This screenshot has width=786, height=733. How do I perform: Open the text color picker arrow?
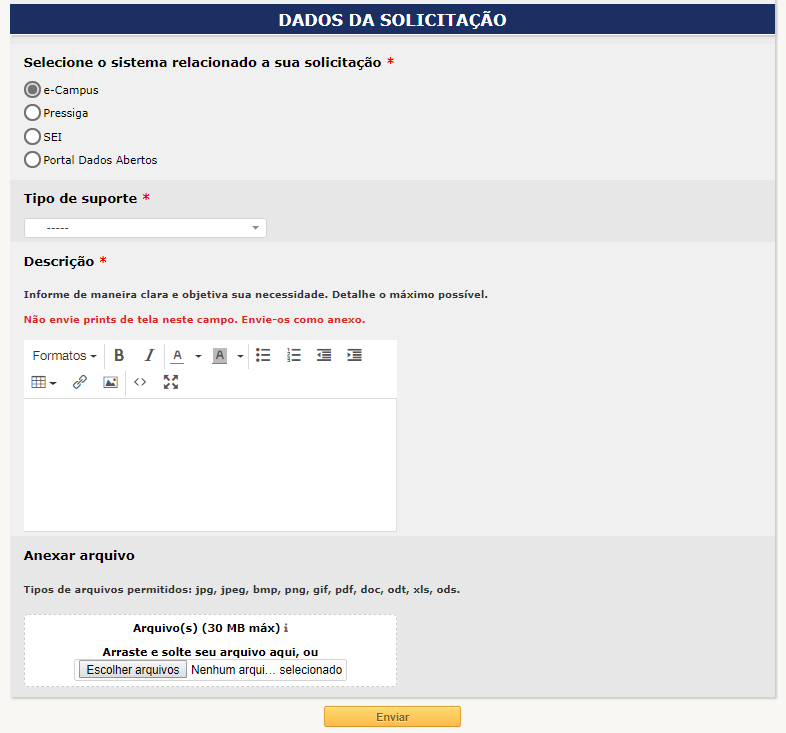[198, 356]
